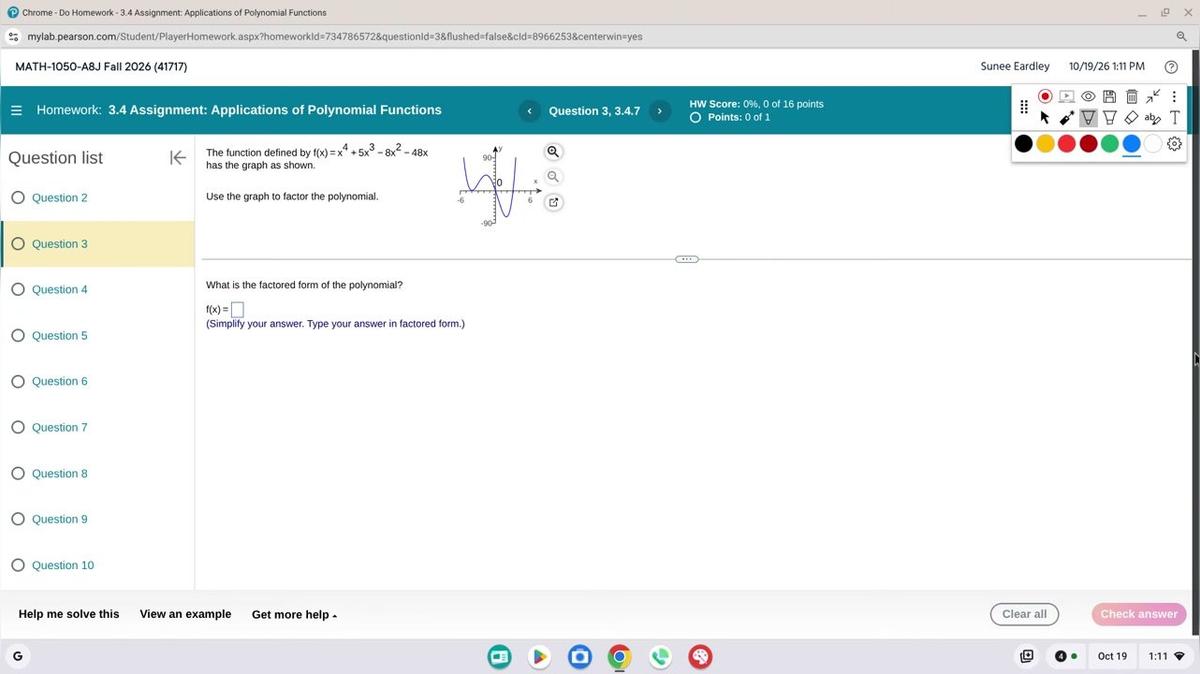Choose the black pen color
1200x674 pixels.
coord(1023,144)
